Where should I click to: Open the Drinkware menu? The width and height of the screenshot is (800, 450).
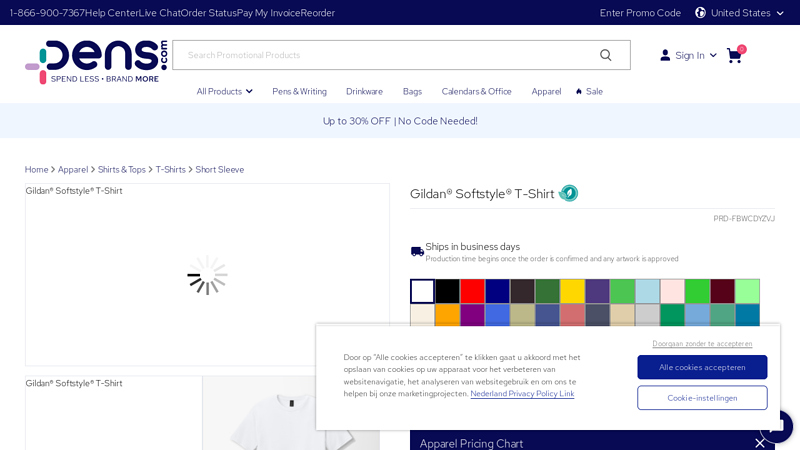pyautogui.click(x=364, y=91)
